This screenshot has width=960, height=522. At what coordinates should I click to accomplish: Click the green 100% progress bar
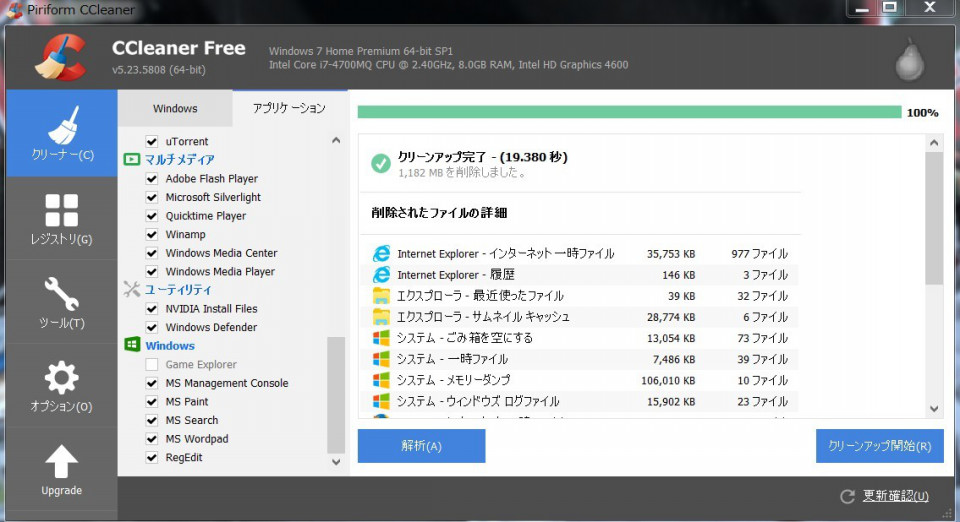629,112
